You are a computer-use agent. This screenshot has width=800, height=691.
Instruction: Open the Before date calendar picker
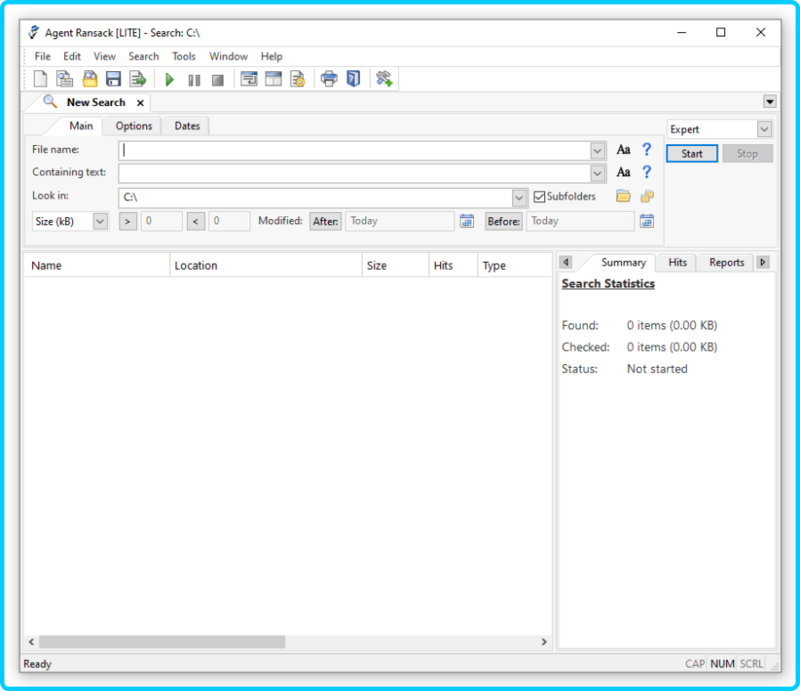(647, 221)
